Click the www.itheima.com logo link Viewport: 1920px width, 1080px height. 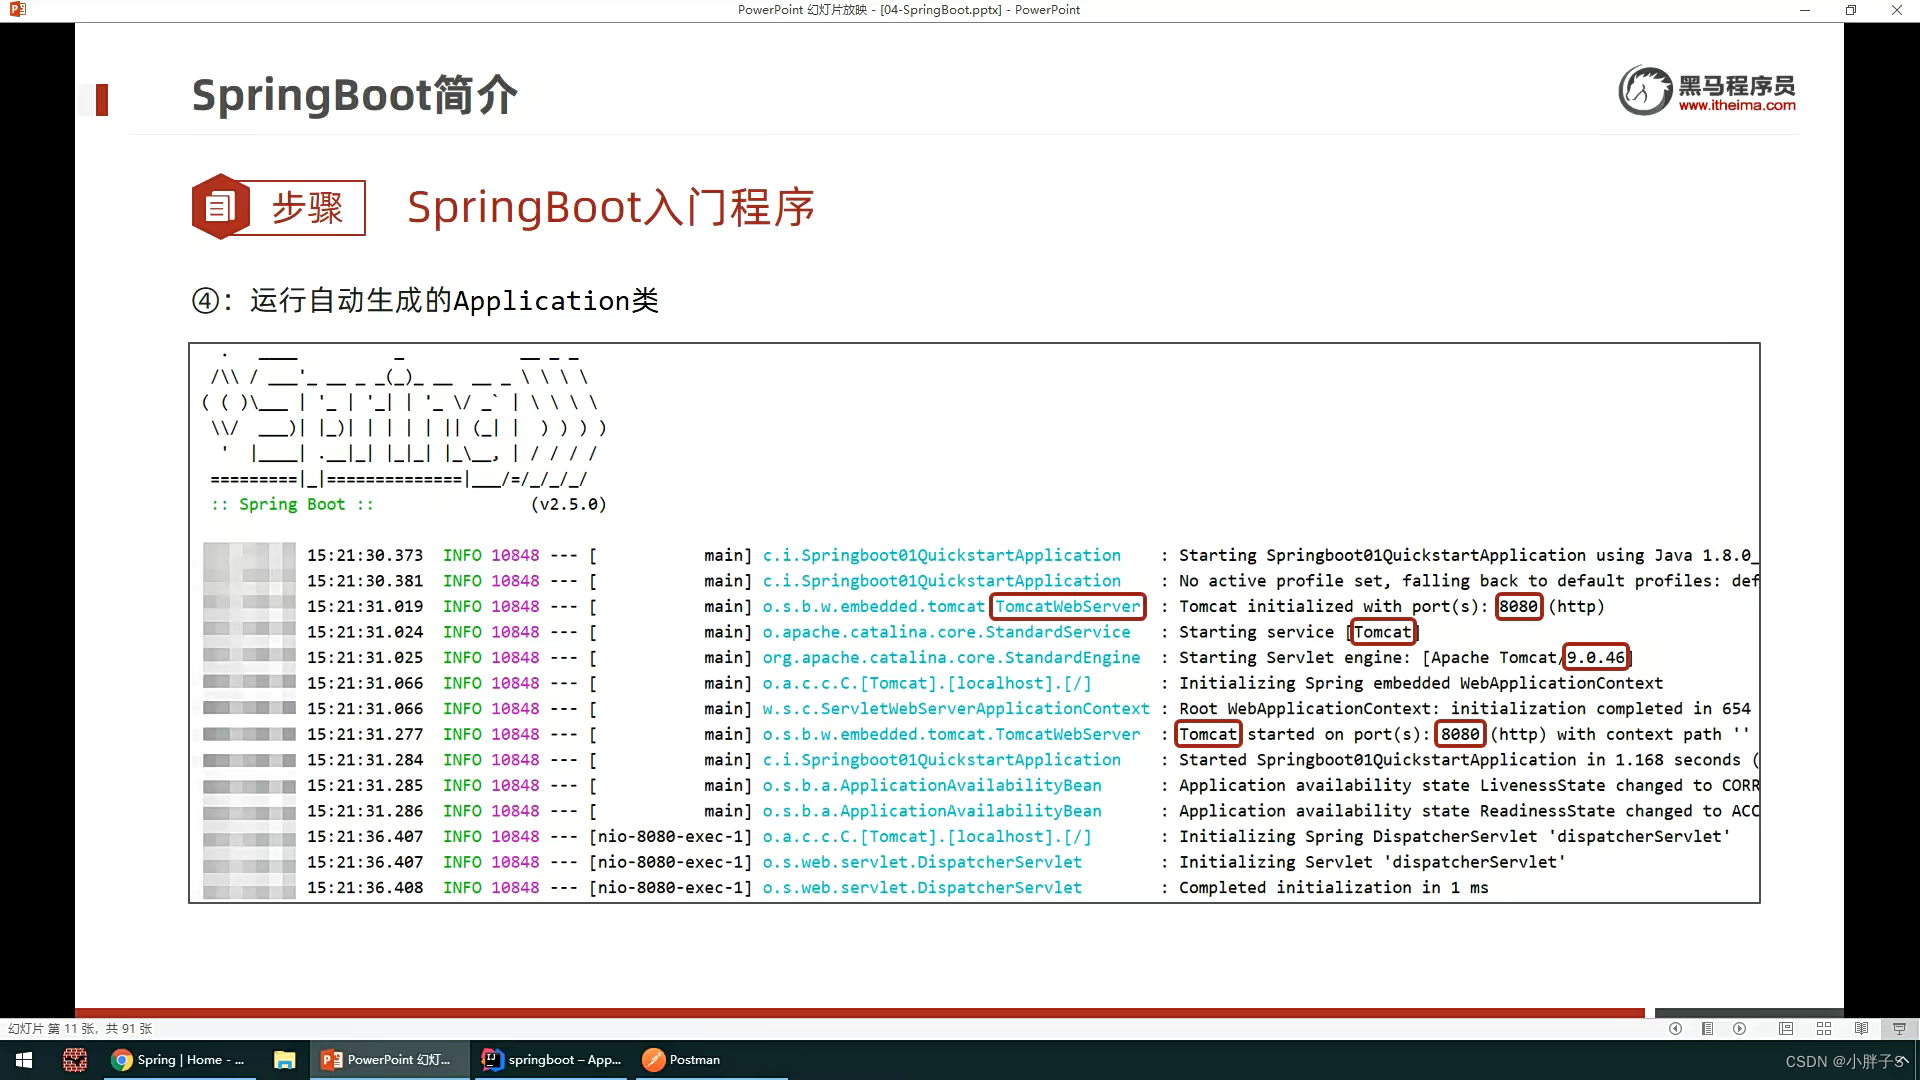(1736, 105)
